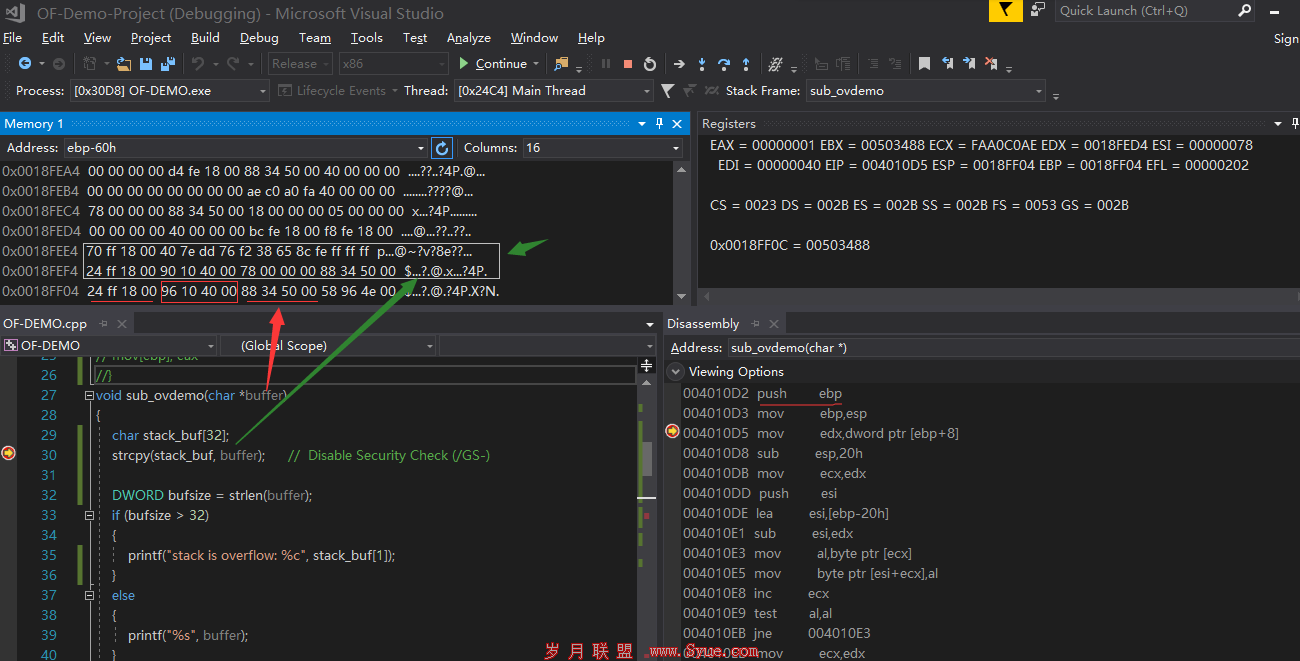Show Next Statement with the right arrow icon
The width and height of the screenshot is (1300, 661).
679,64
